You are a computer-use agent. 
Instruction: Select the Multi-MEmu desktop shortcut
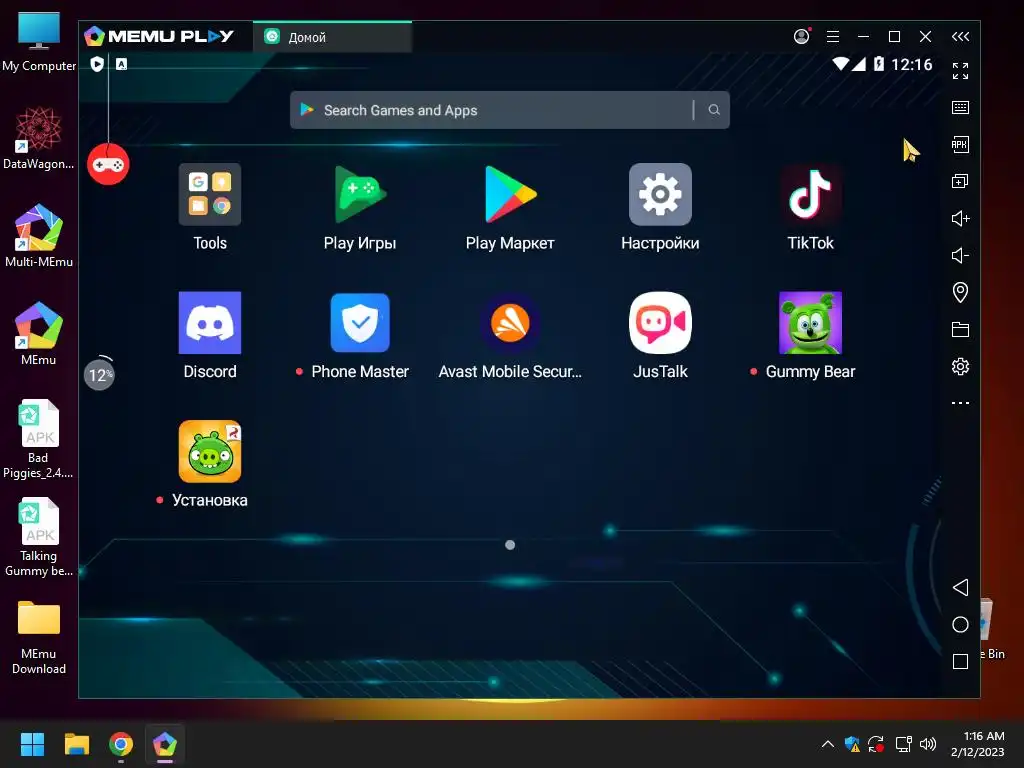pos(39,236)
